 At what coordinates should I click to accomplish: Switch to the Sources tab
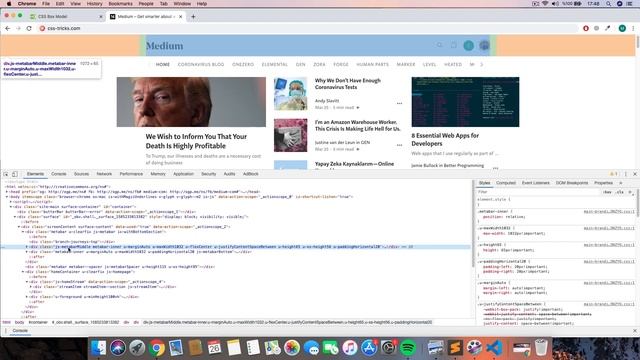[x=81, y=174]
